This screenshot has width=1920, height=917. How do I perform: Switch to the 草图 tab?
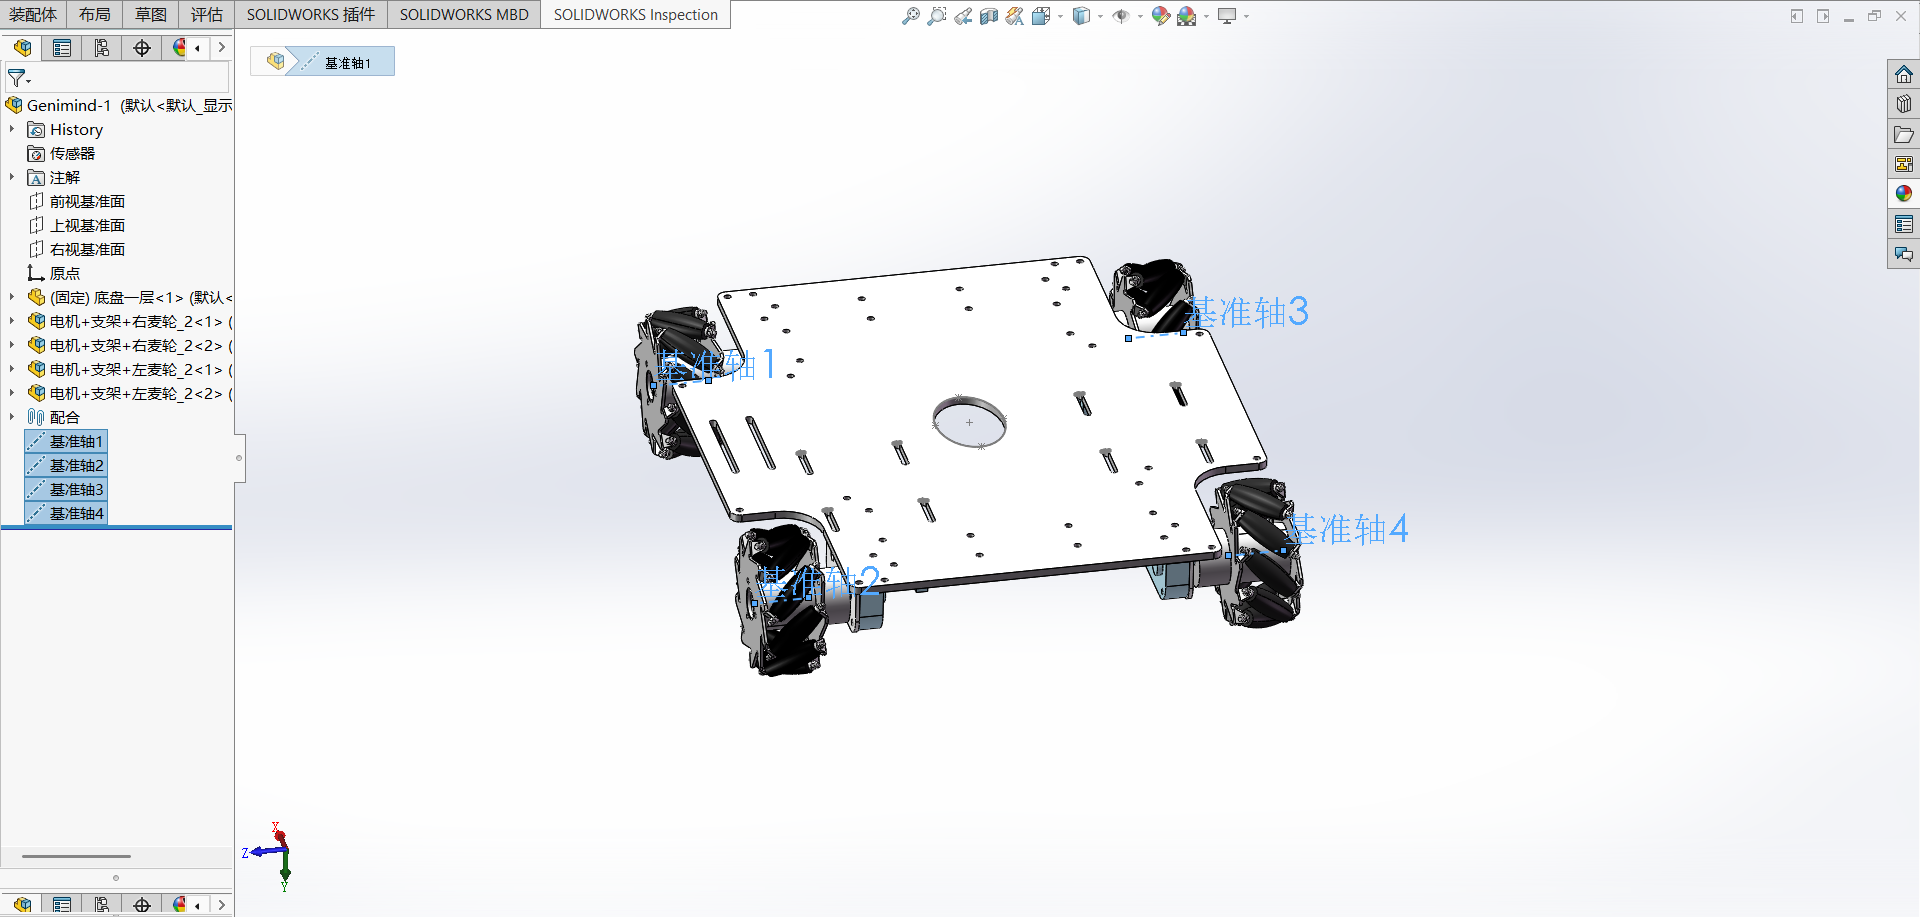coord(151,15)
